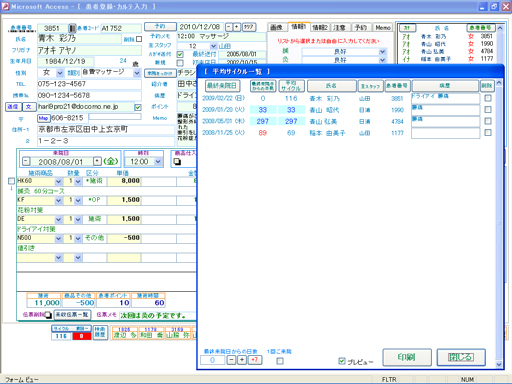Viewport: 512px width, 384px height.
Task: Switch to the 注意 tab
Action: coord(340,27)
